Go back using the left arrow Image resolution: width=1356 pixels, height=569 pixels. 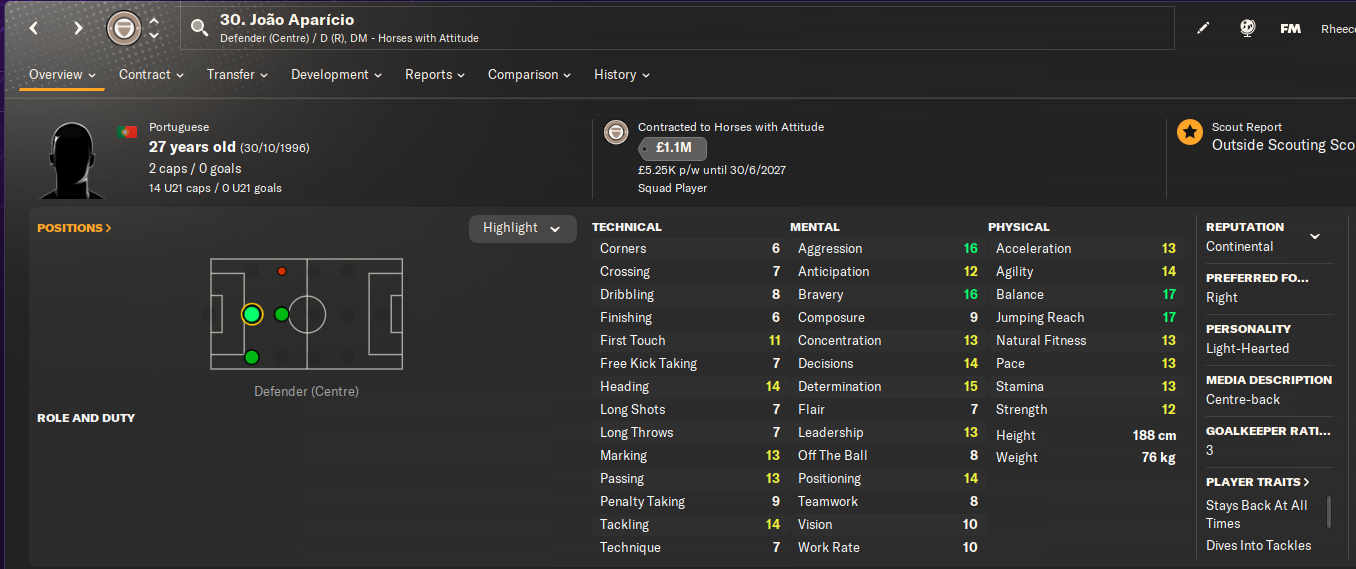(34, 28)
